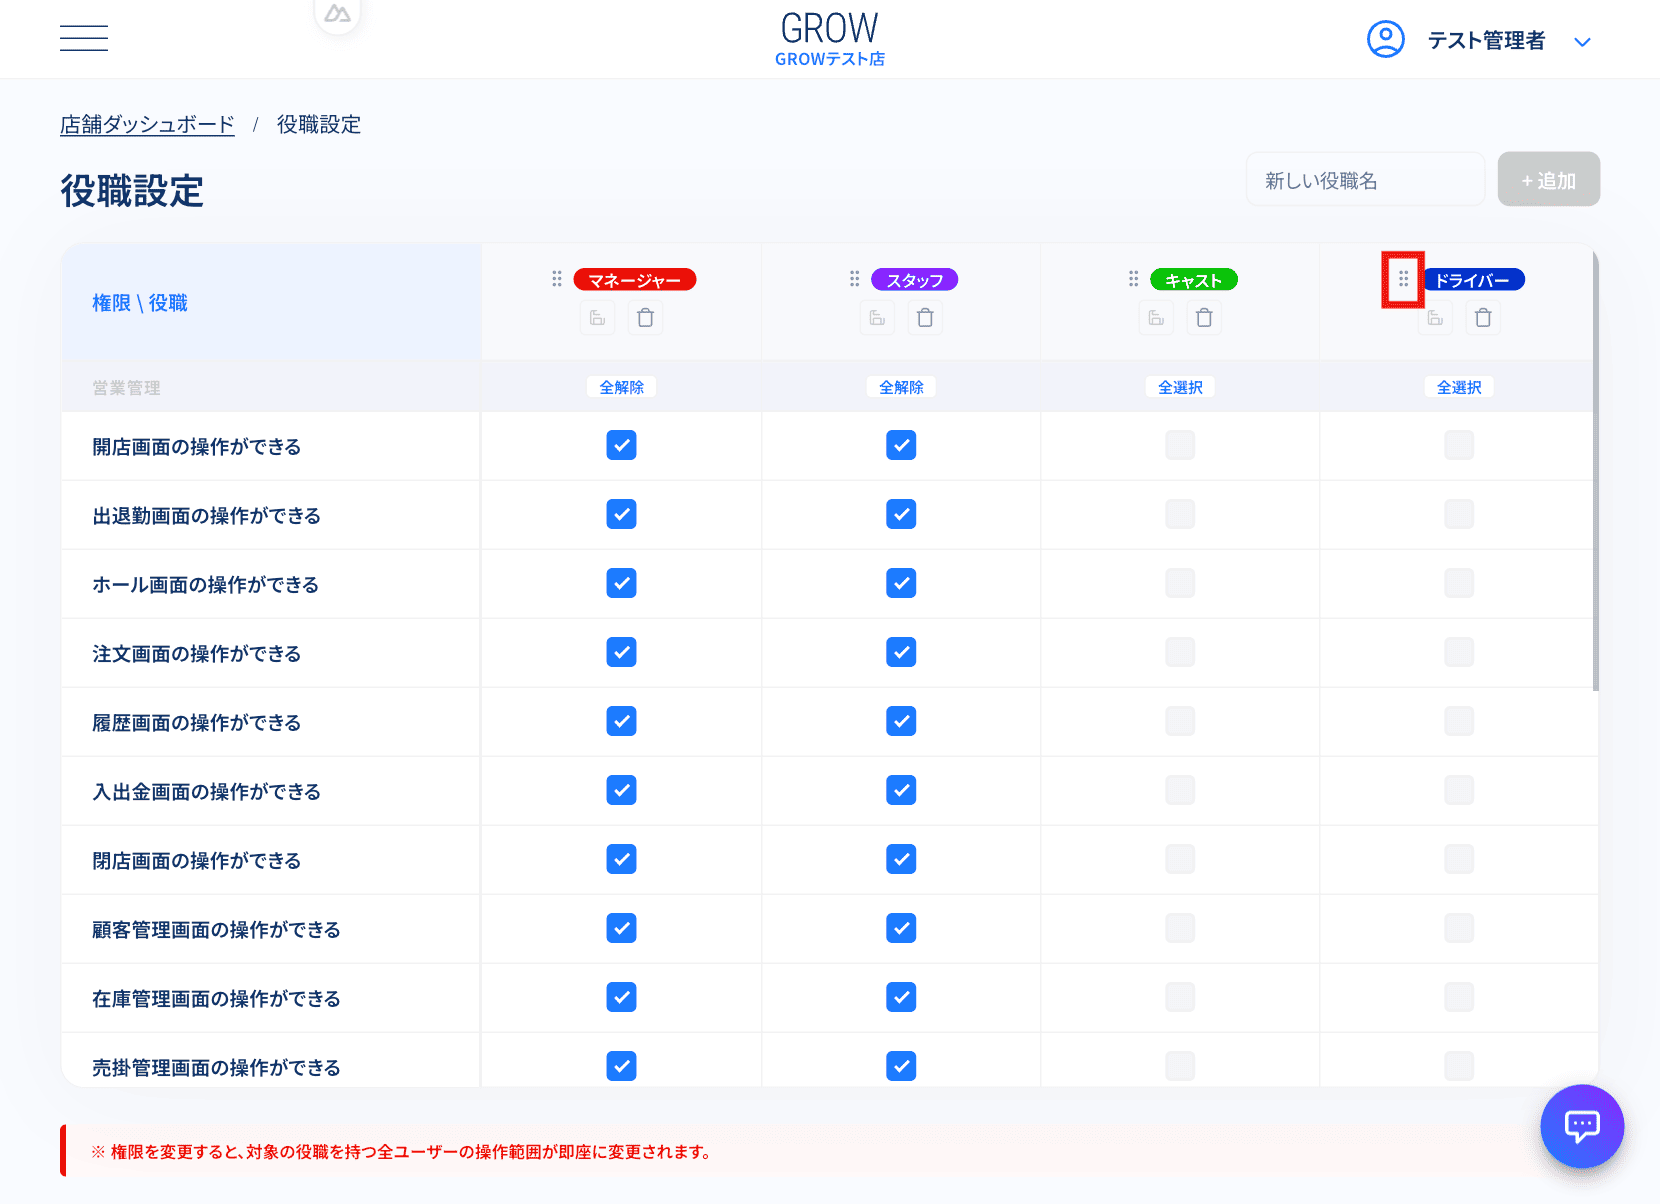Select 売掛管理画面の操作ができる row label
1660x1204 pixels.
[x=216, y=1068]
